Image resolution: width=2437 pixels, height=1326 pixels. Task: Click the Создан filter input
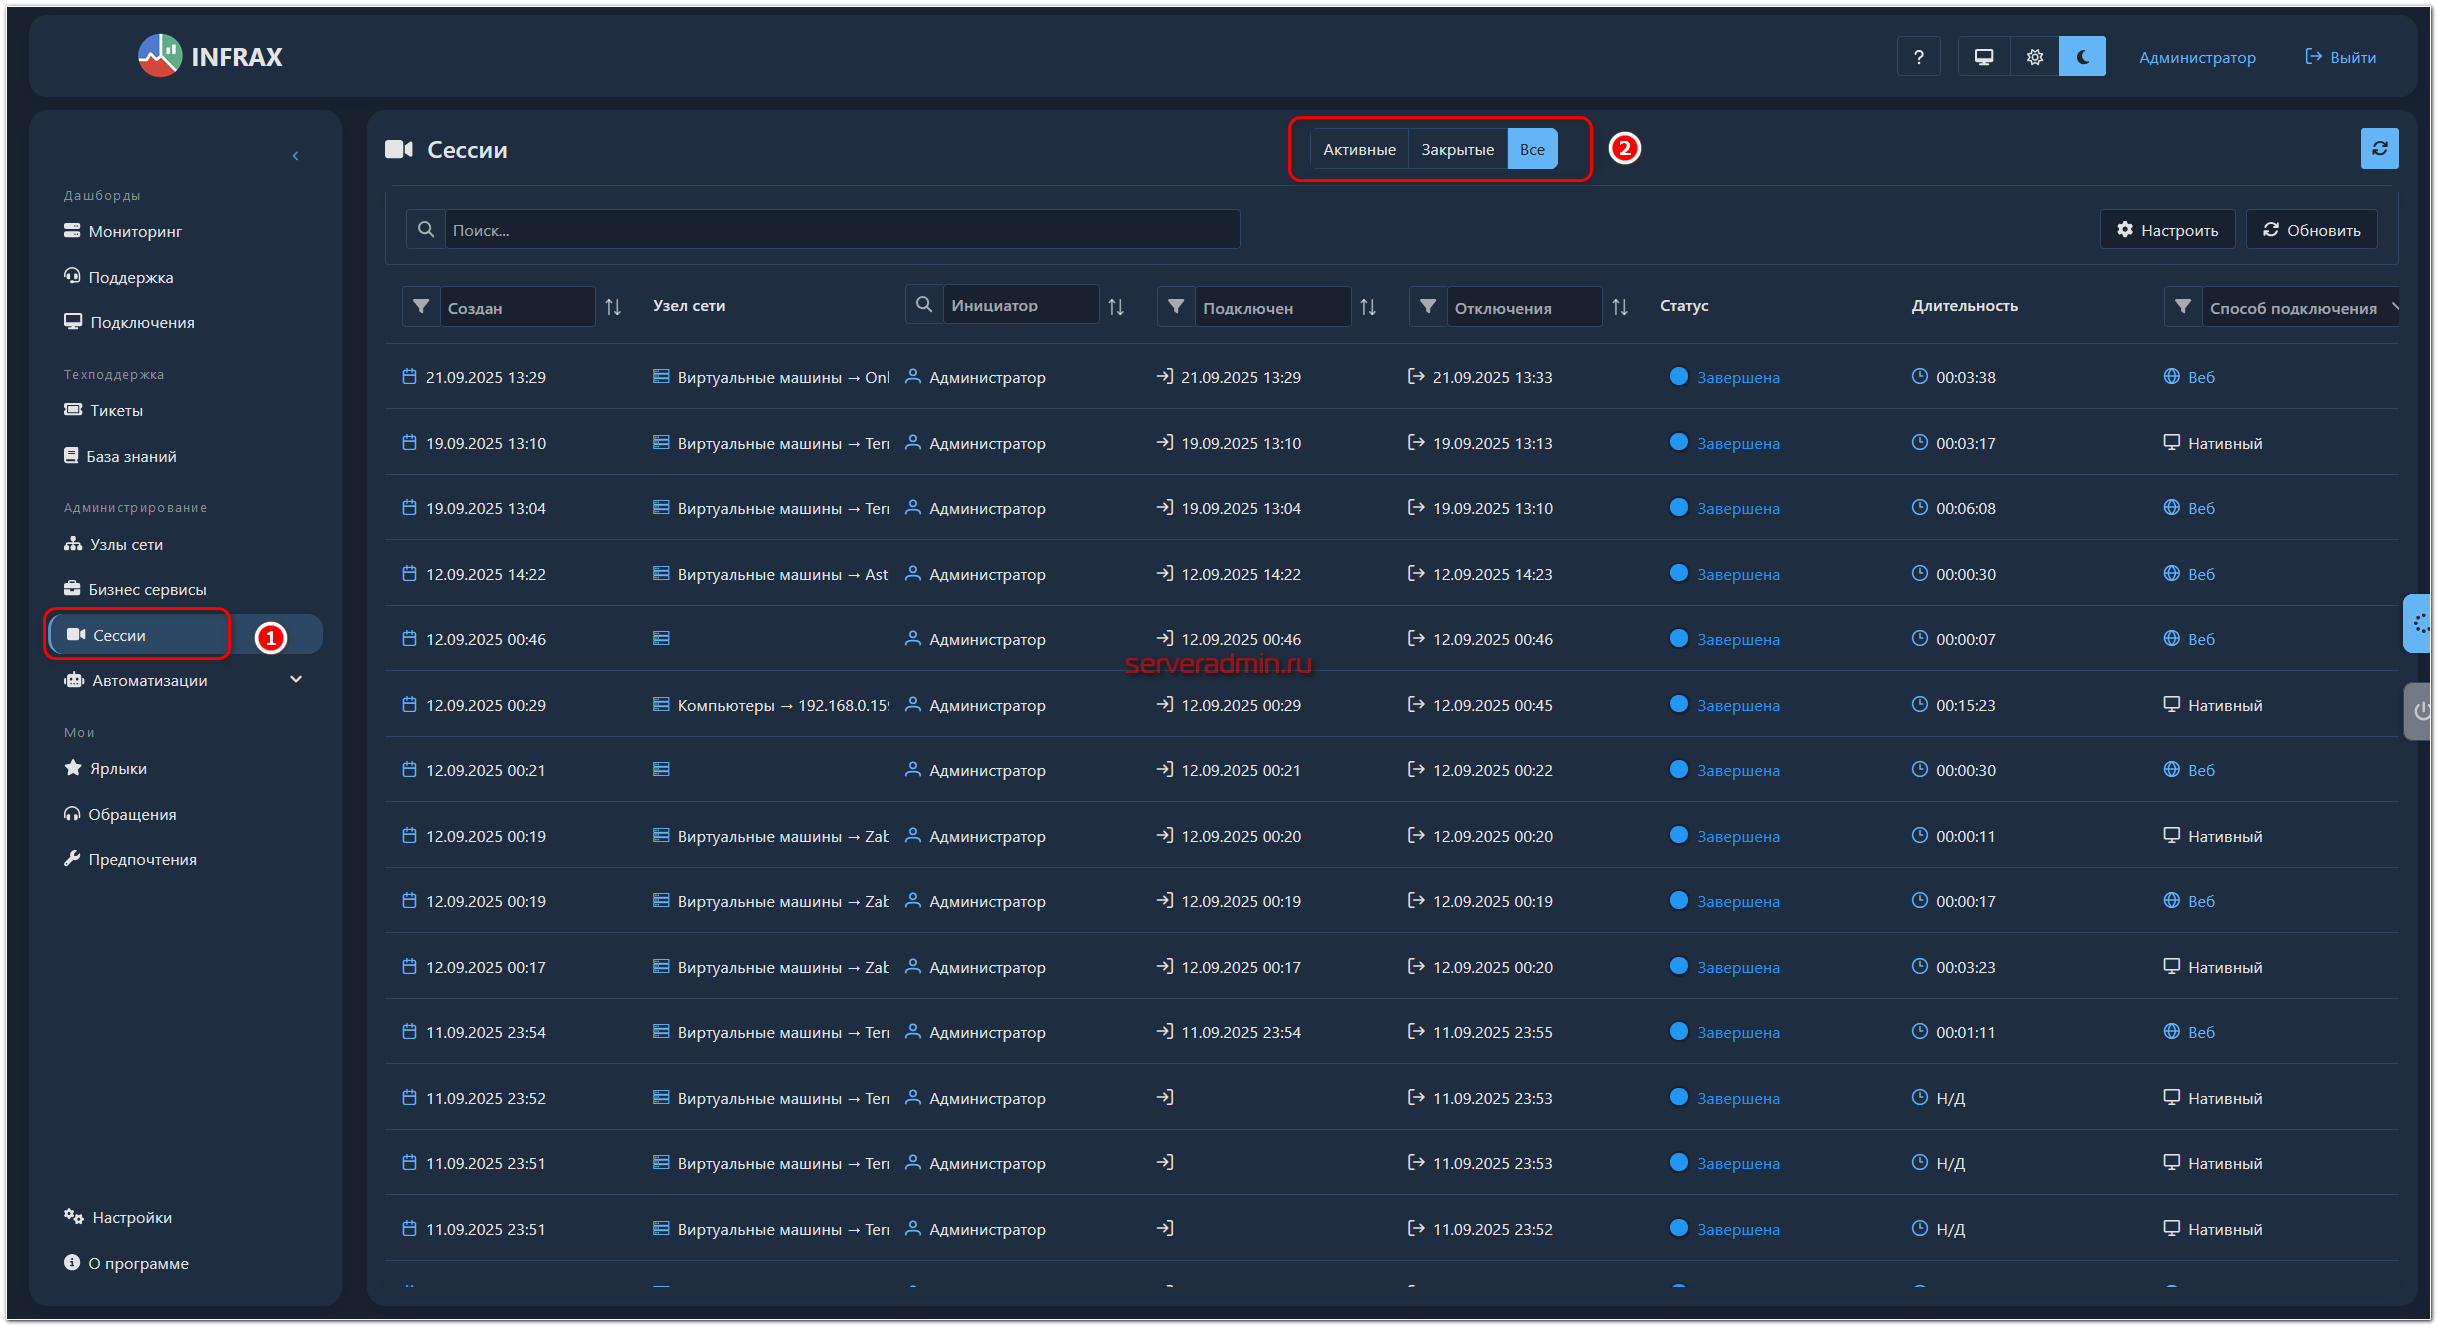(x=518, y=307)
